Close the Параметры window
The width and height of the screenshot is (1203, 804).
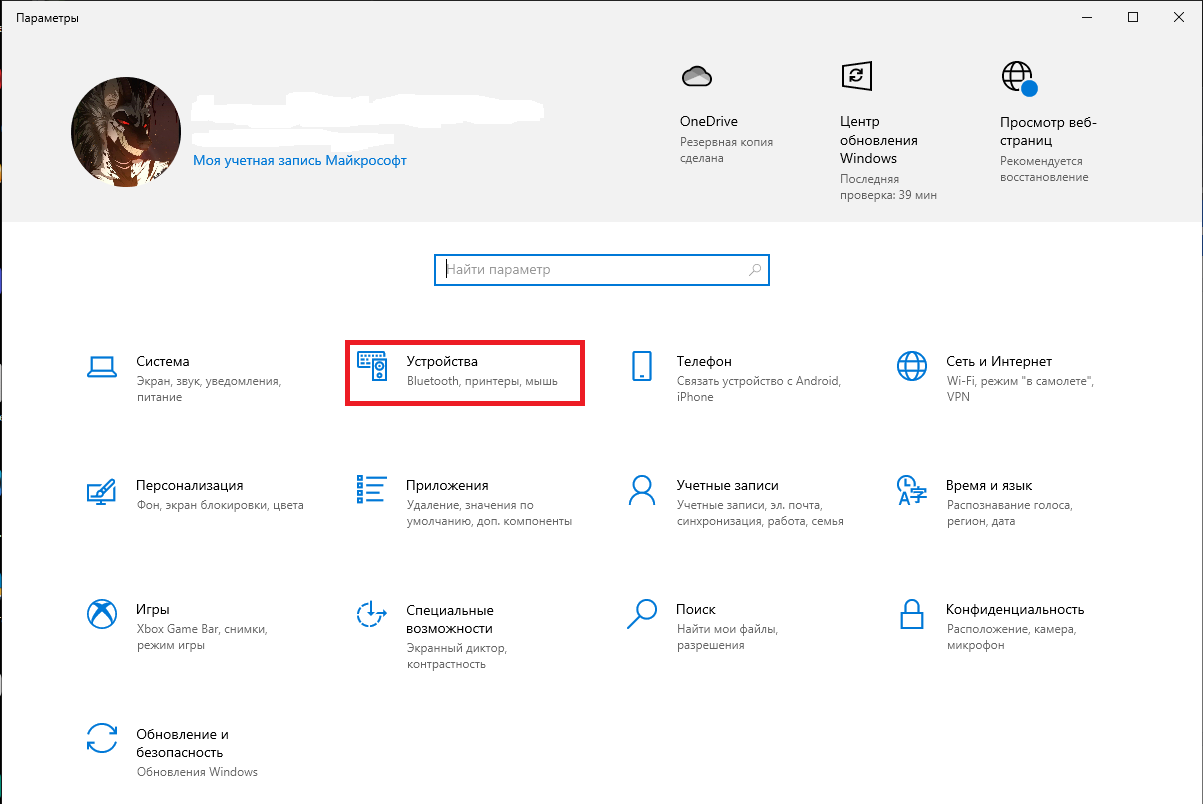[1179, 17]
